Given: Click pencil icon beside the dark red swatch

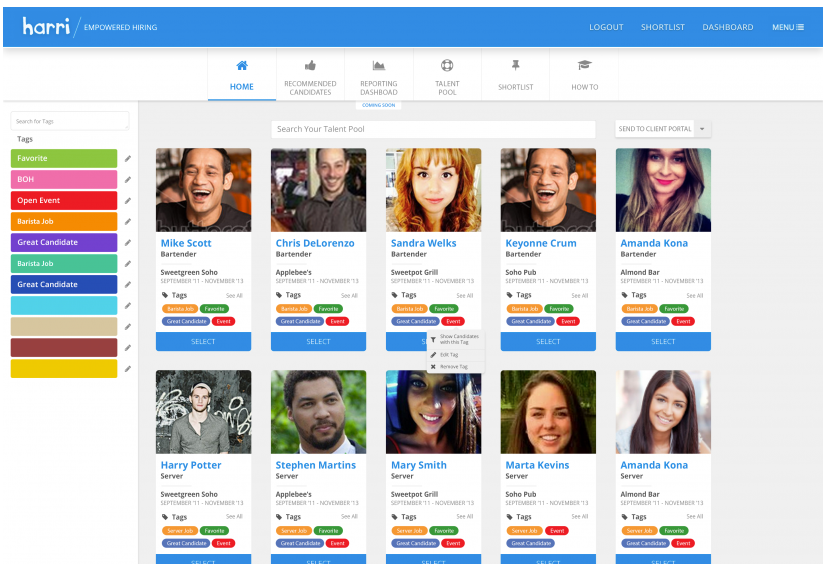Looking at the screenshot, I should click(128, 348).
